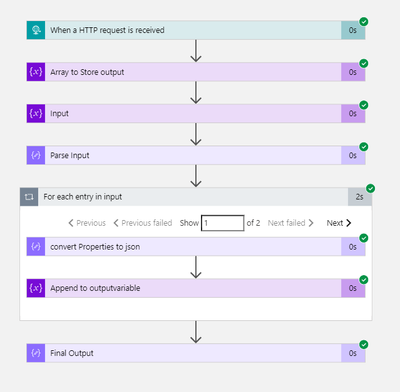Click Next failed iteration link
This screenshot has height=392, width=400.
291,223
